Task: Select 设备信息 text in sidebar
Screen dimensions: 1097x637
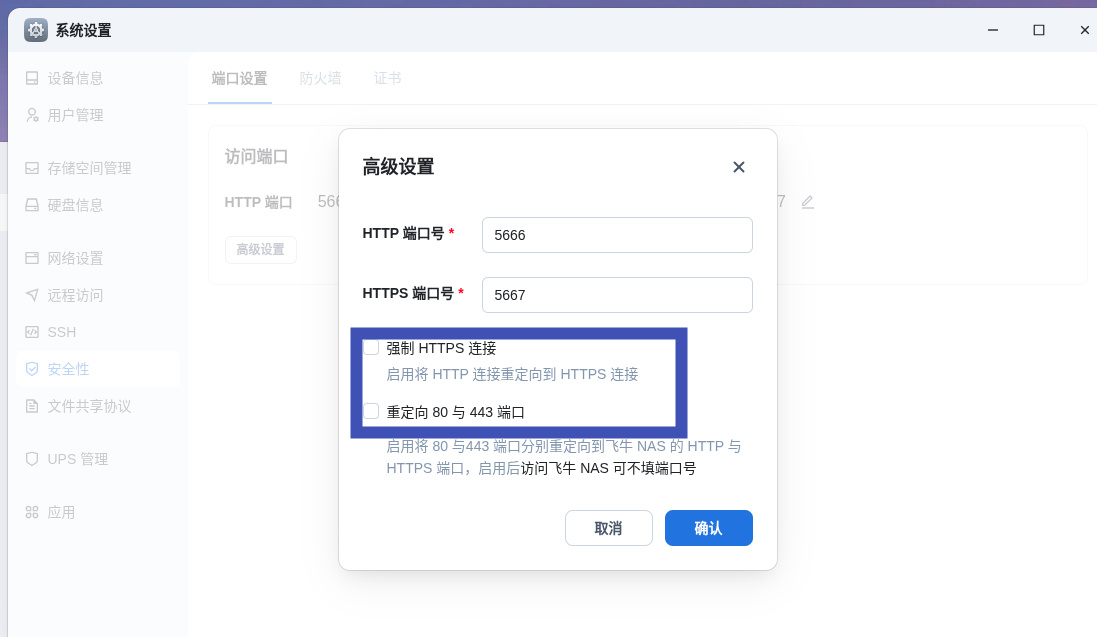Action: click(76, 78)
